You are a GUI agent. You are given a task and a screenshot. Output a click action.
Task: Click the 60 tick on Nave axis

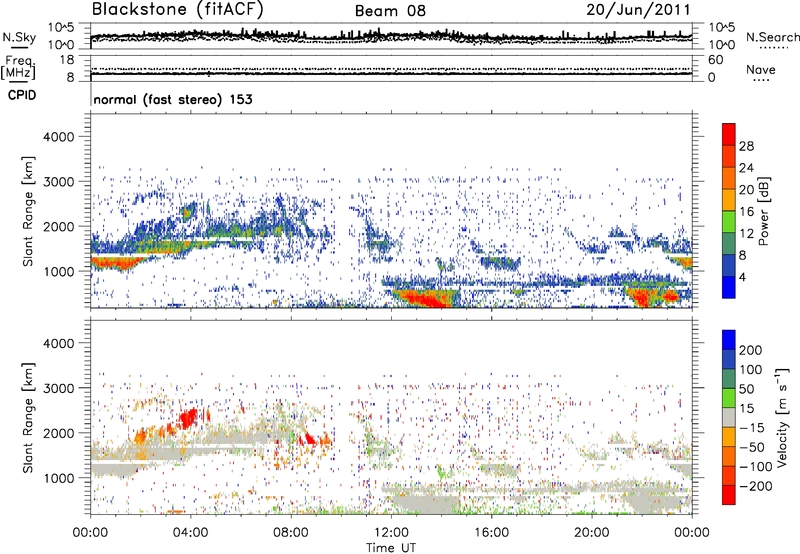tap(715, 60)
